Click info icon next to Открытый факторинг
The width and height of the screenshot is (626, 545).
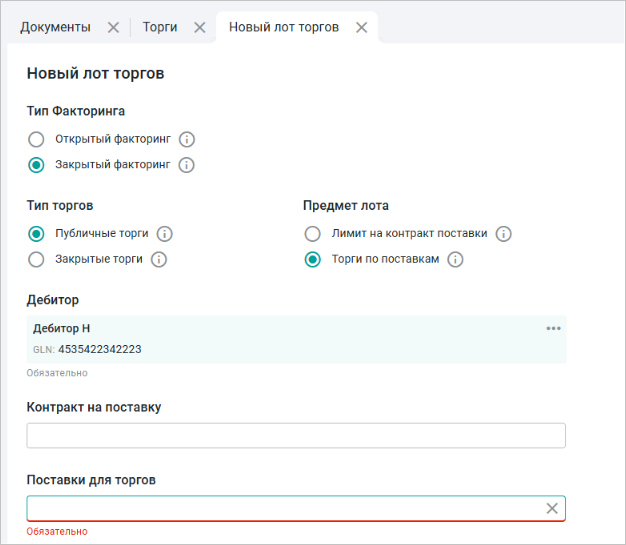[186, 140]
